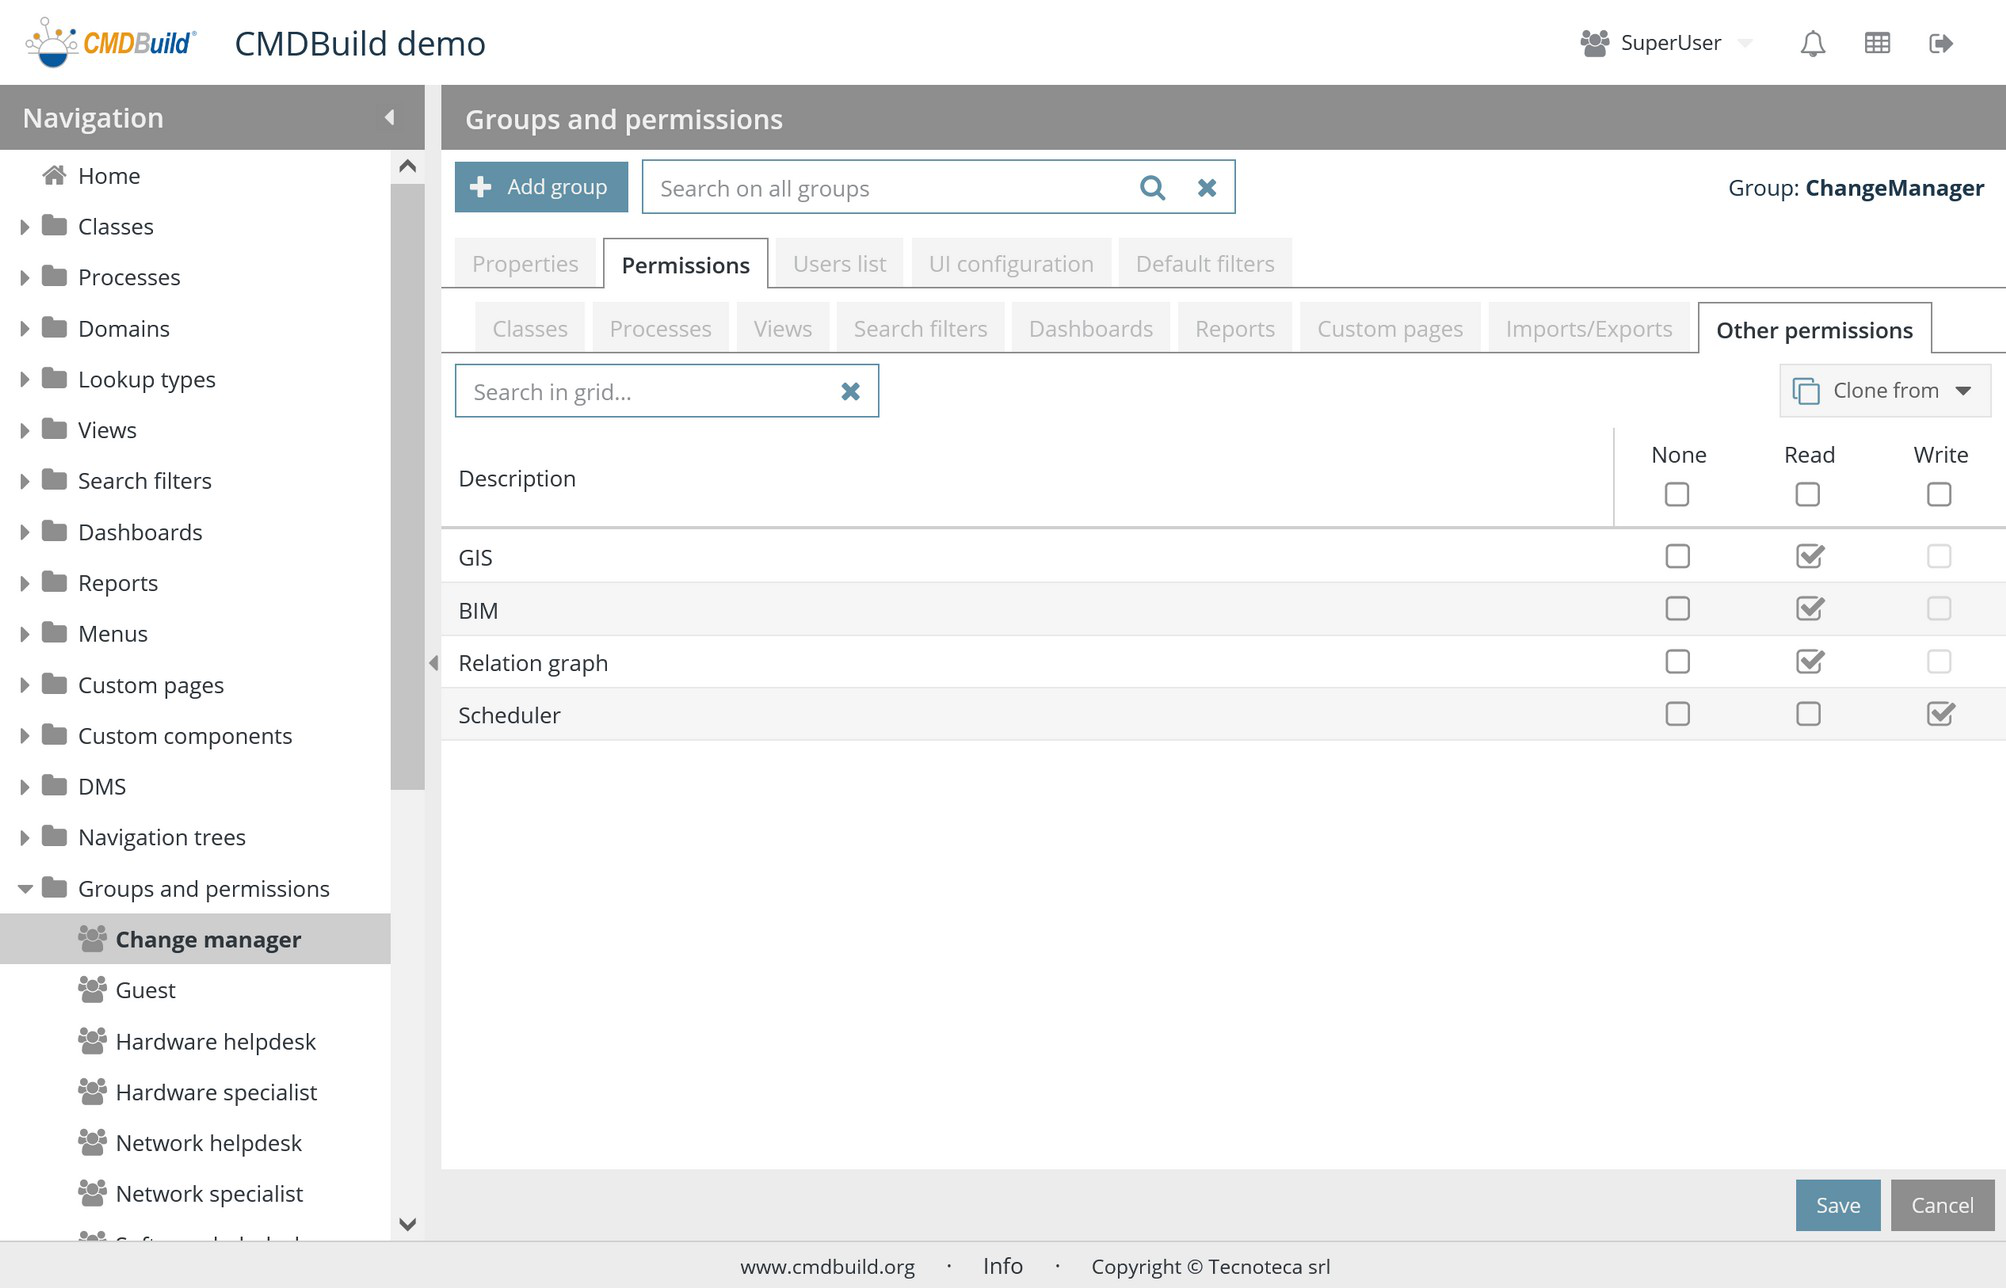Click the Home icon in navigation

click(55, 176)
